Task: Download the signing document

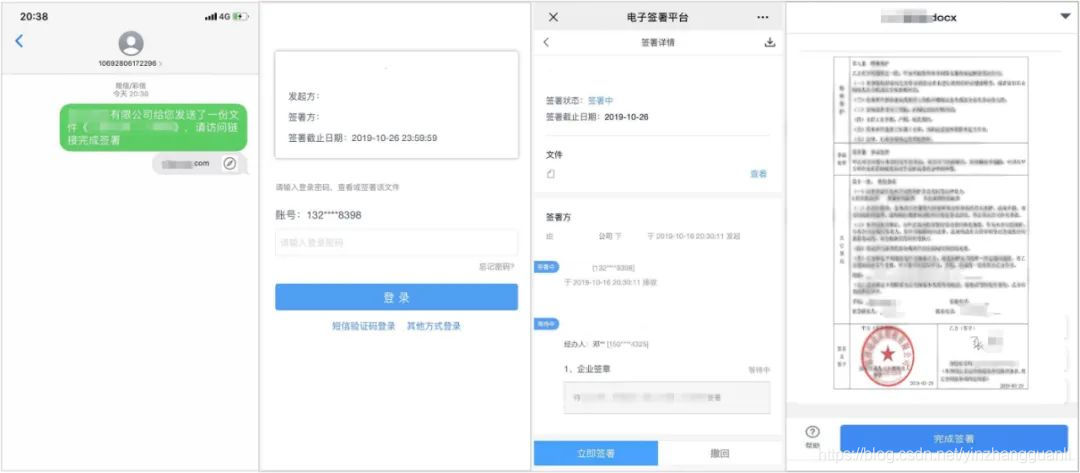Action: pyautogui.click(x=770, y=43)
